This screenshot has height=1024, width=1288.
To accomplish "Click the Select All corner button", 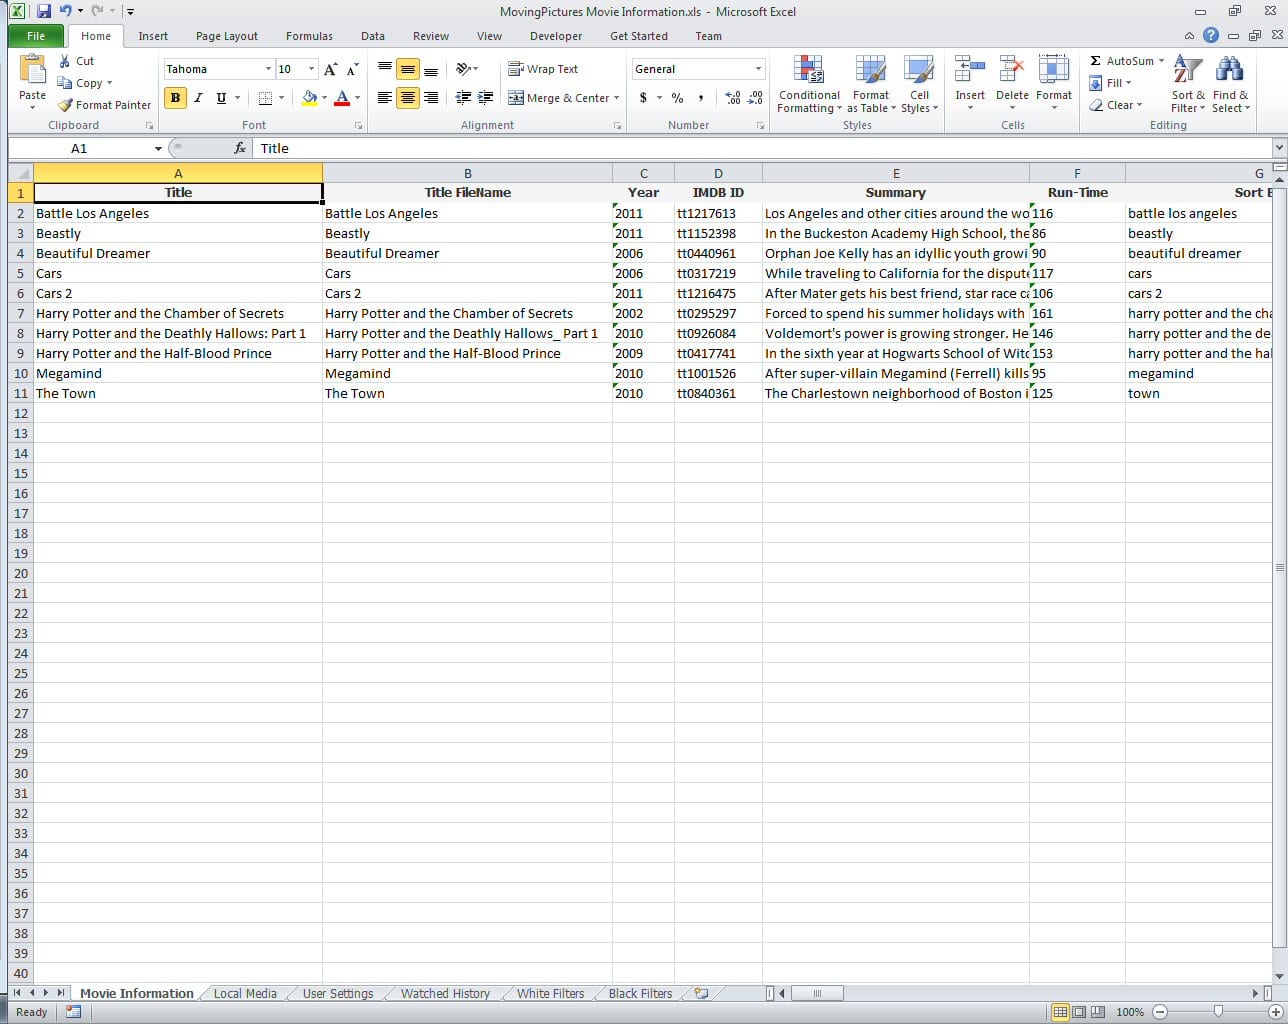I will 20,173.
